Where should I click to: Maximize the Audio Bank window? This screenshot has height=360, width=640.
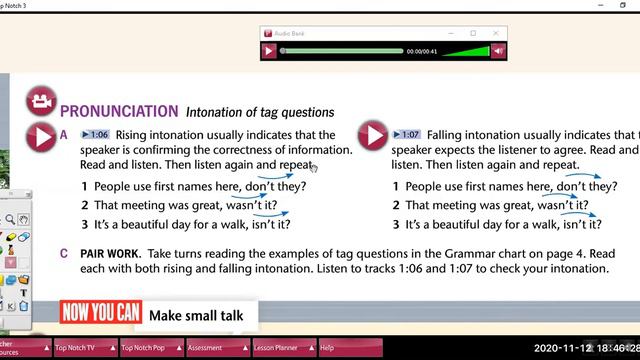click(473, 33)
